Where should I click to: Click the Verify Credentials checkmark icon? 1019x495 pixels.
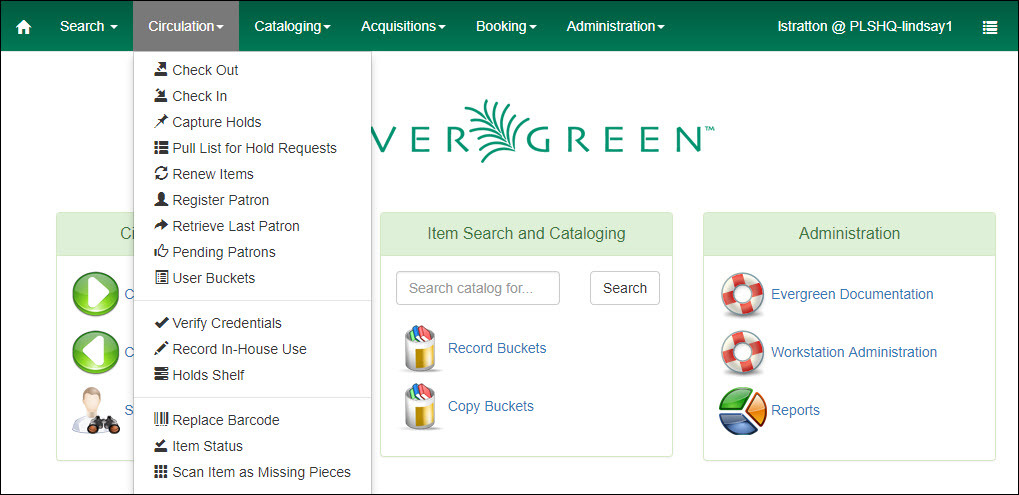click(x=161, y=323)
